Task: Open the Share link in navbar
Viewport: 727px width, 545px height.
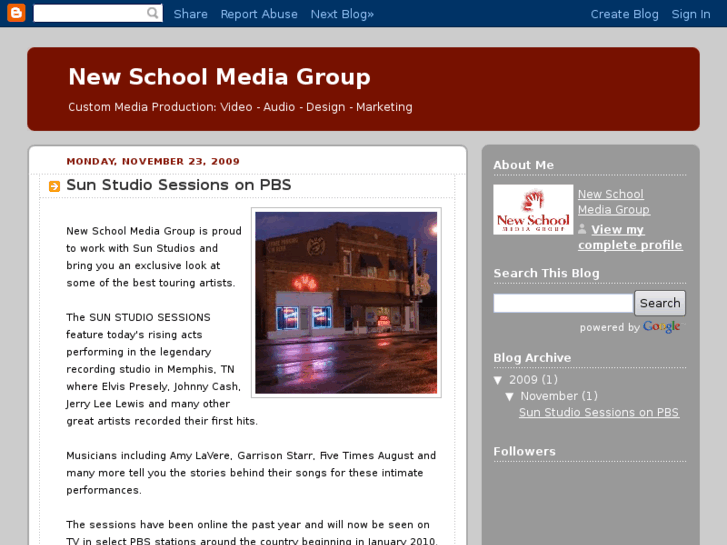Action: 191,14
